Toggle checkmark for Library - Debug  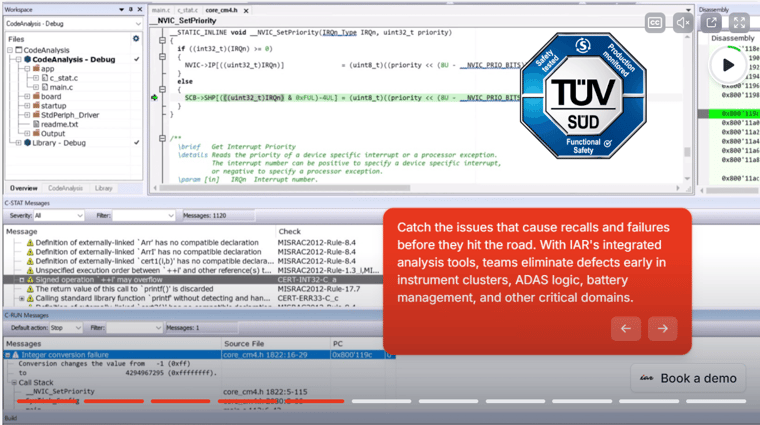(x=136, y=143)
